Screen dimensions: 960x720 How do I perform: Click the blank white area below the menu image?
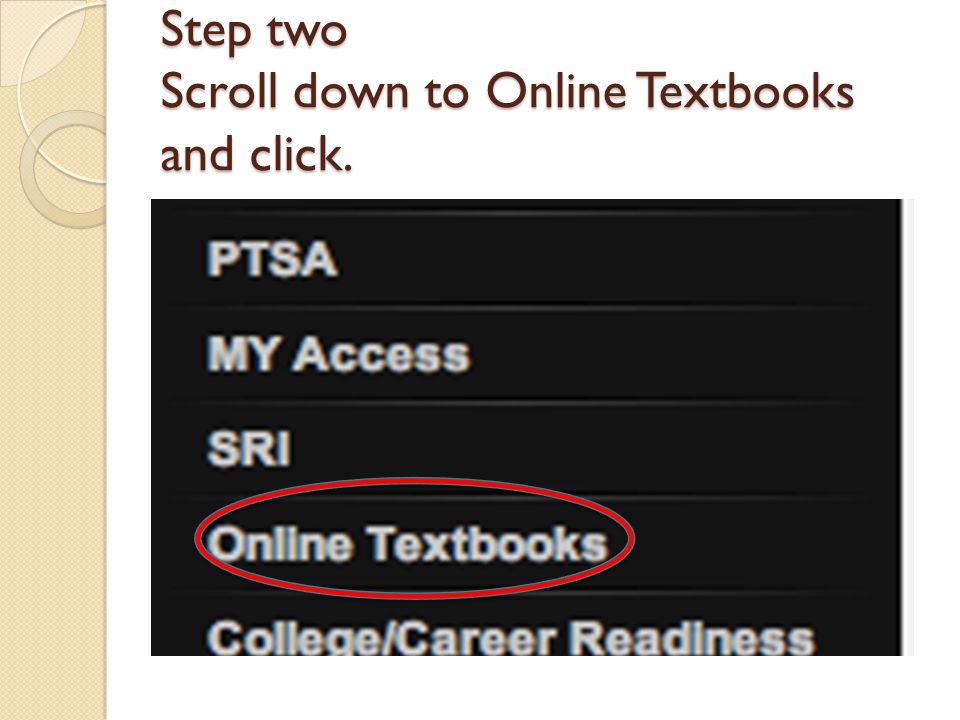(527, 688)
